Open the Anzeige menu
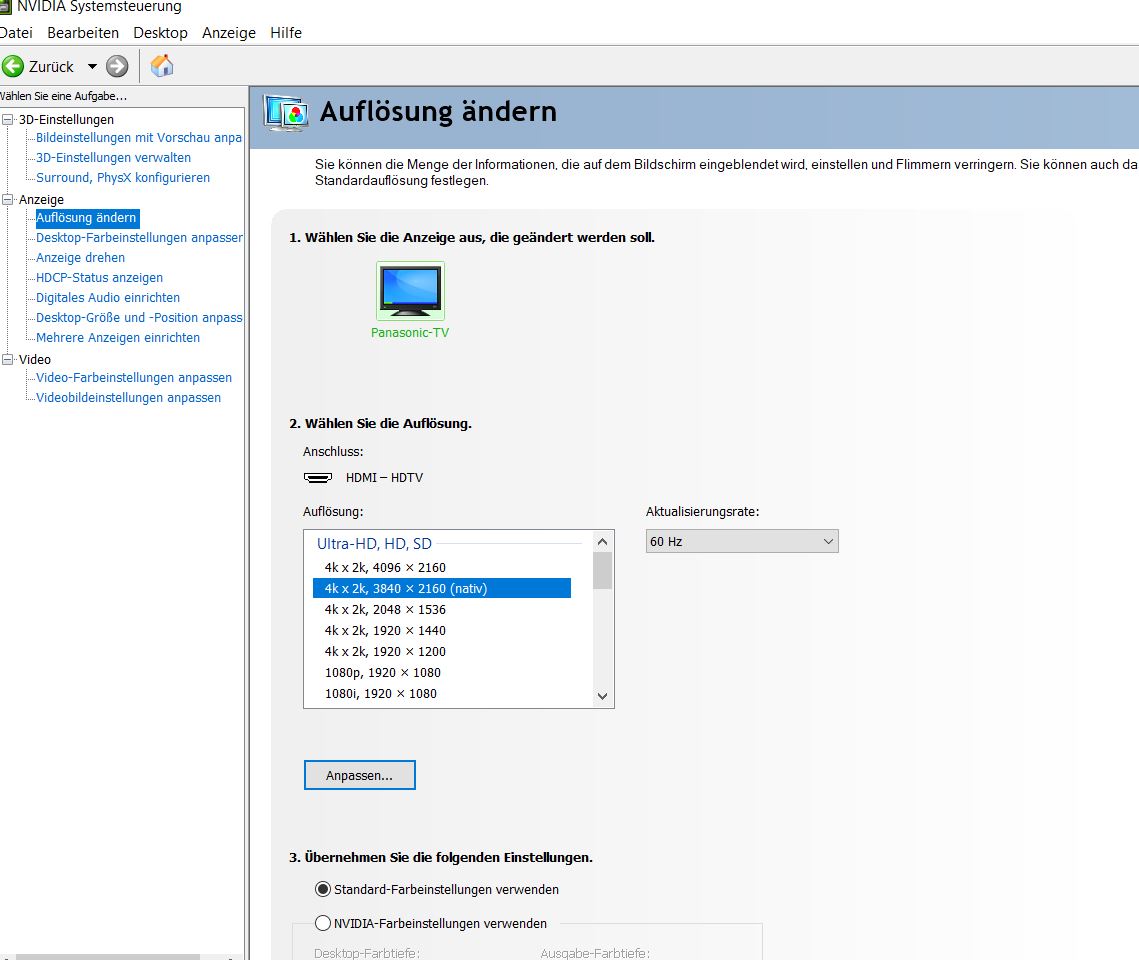Image resolution: width=1139 pixels, height=960 pixels. (x=229, y=33)
